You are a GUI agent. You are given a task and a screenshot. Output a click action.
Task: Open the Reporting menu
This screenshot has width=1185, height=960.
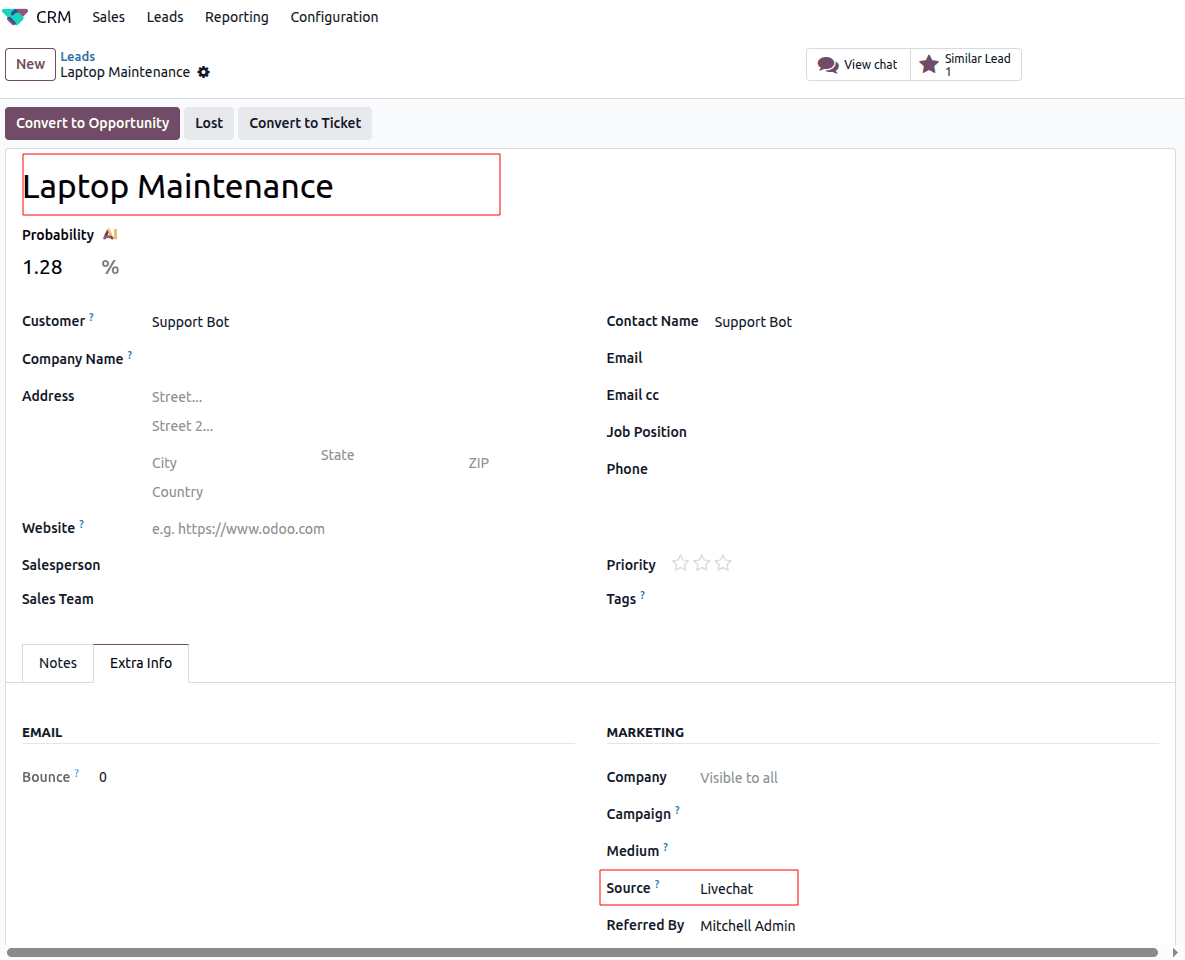[237, 17]
